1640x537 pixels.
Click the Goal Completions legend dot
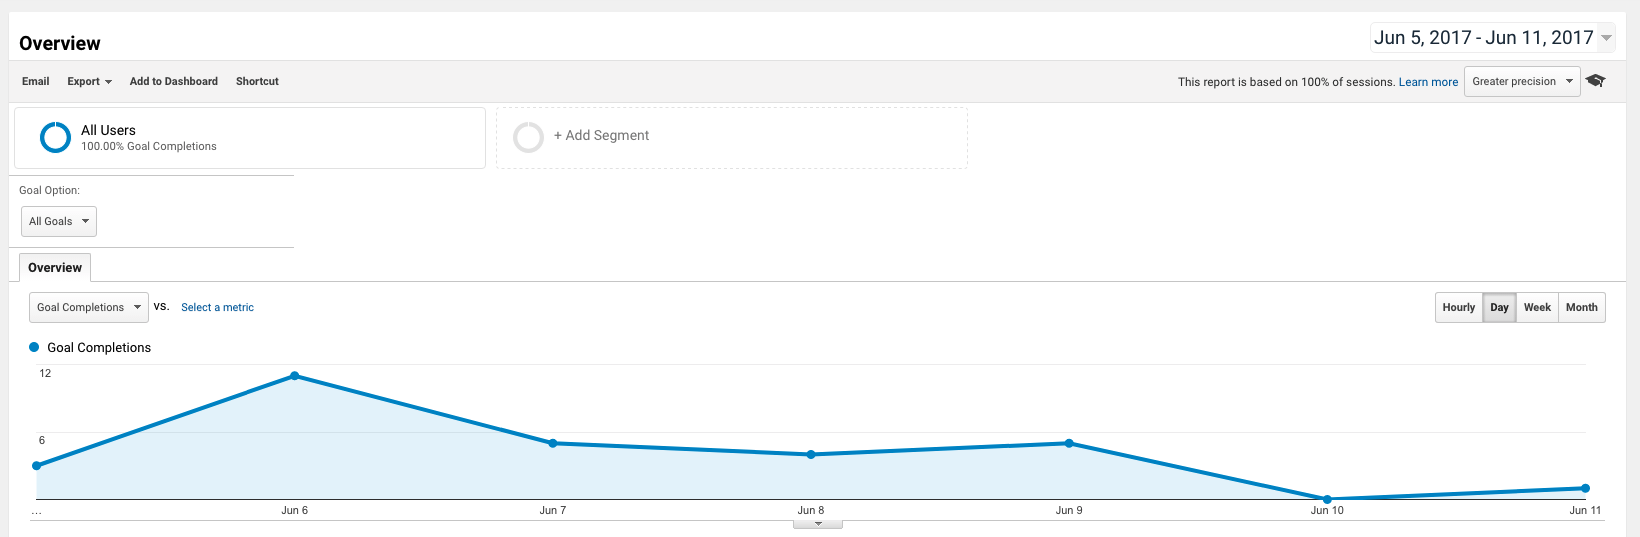coord(34,347)
